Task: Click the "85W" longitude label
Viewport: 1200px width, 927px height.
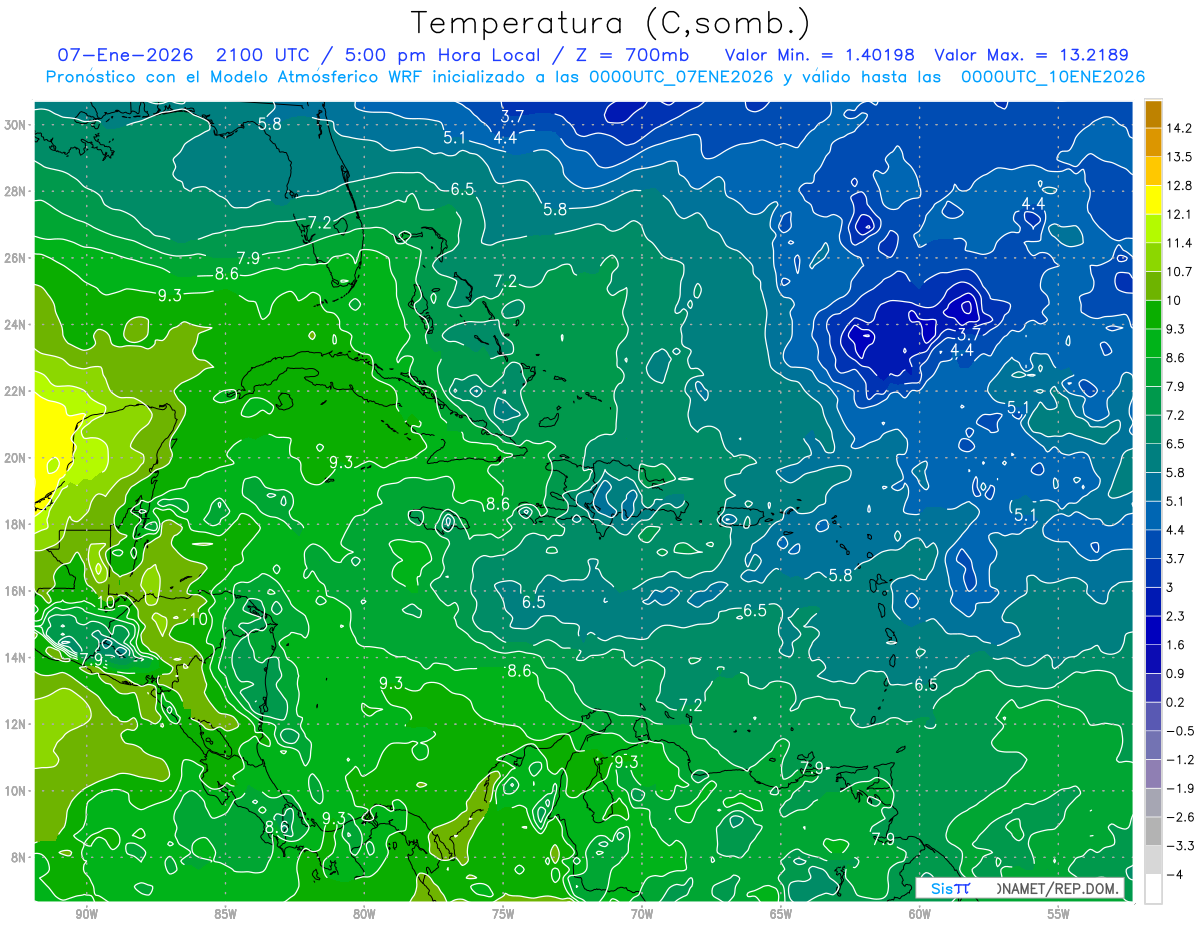Action: [x=225, y=915]
